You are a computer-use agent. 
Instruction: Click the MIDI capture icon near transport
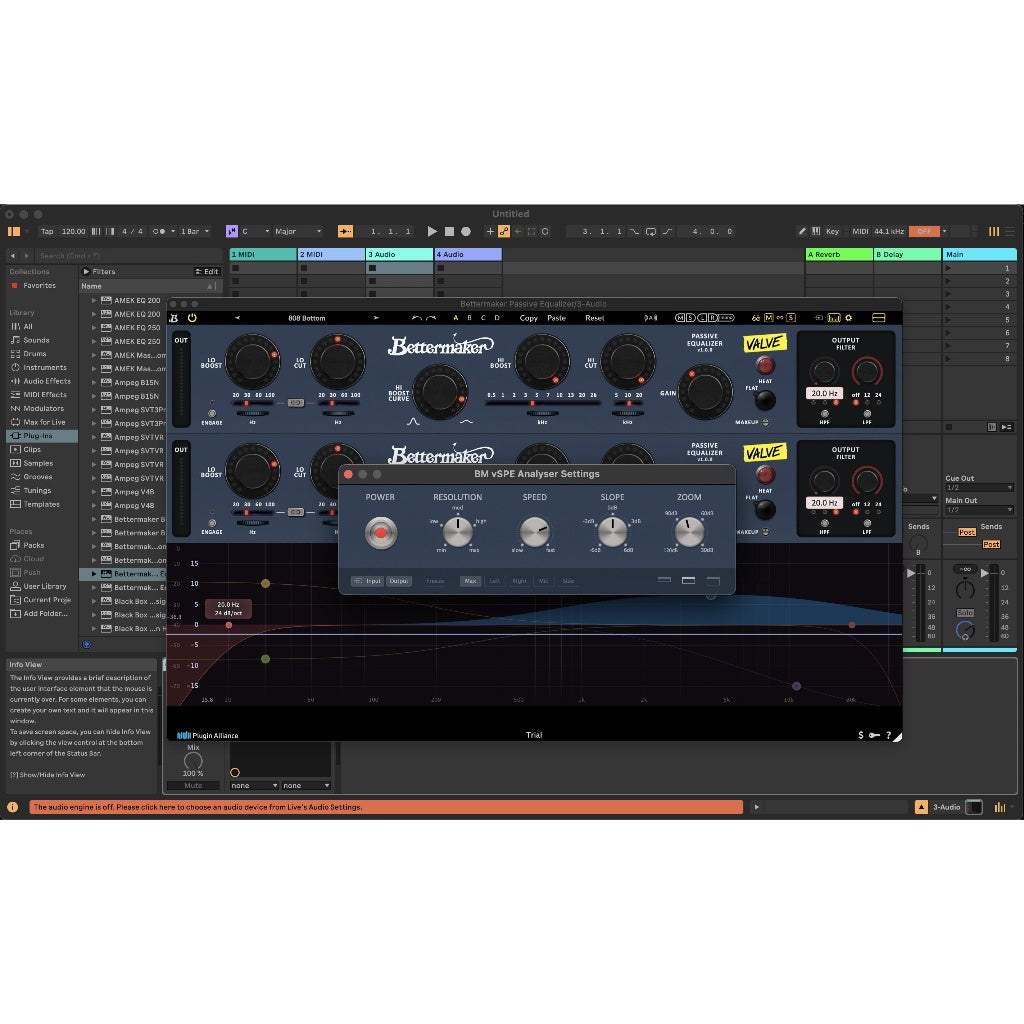point(503,231)
